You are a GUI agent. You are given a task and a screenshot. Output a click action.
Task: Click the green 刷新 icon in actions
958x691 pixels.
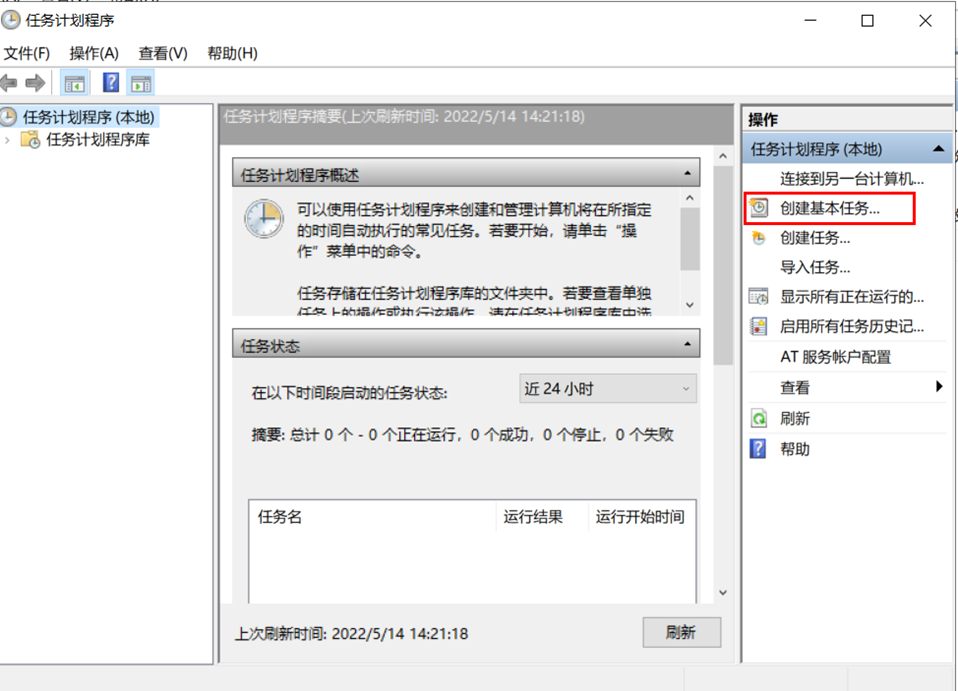click(758, 419)
